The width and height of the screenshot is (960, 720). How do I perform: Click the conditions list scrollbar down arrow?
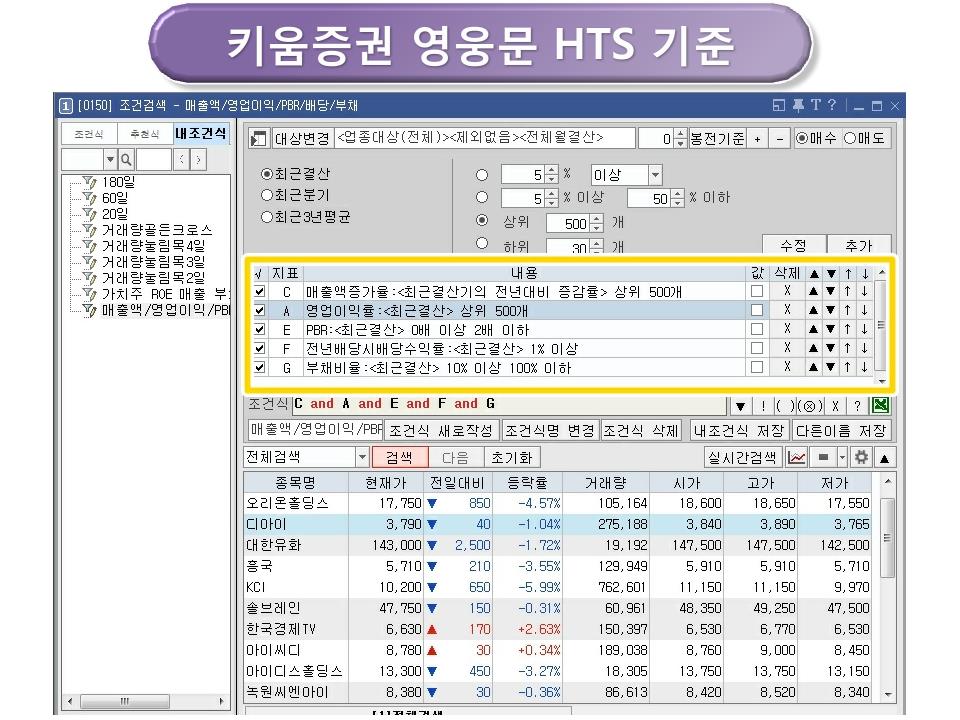(x=882, y=381)
